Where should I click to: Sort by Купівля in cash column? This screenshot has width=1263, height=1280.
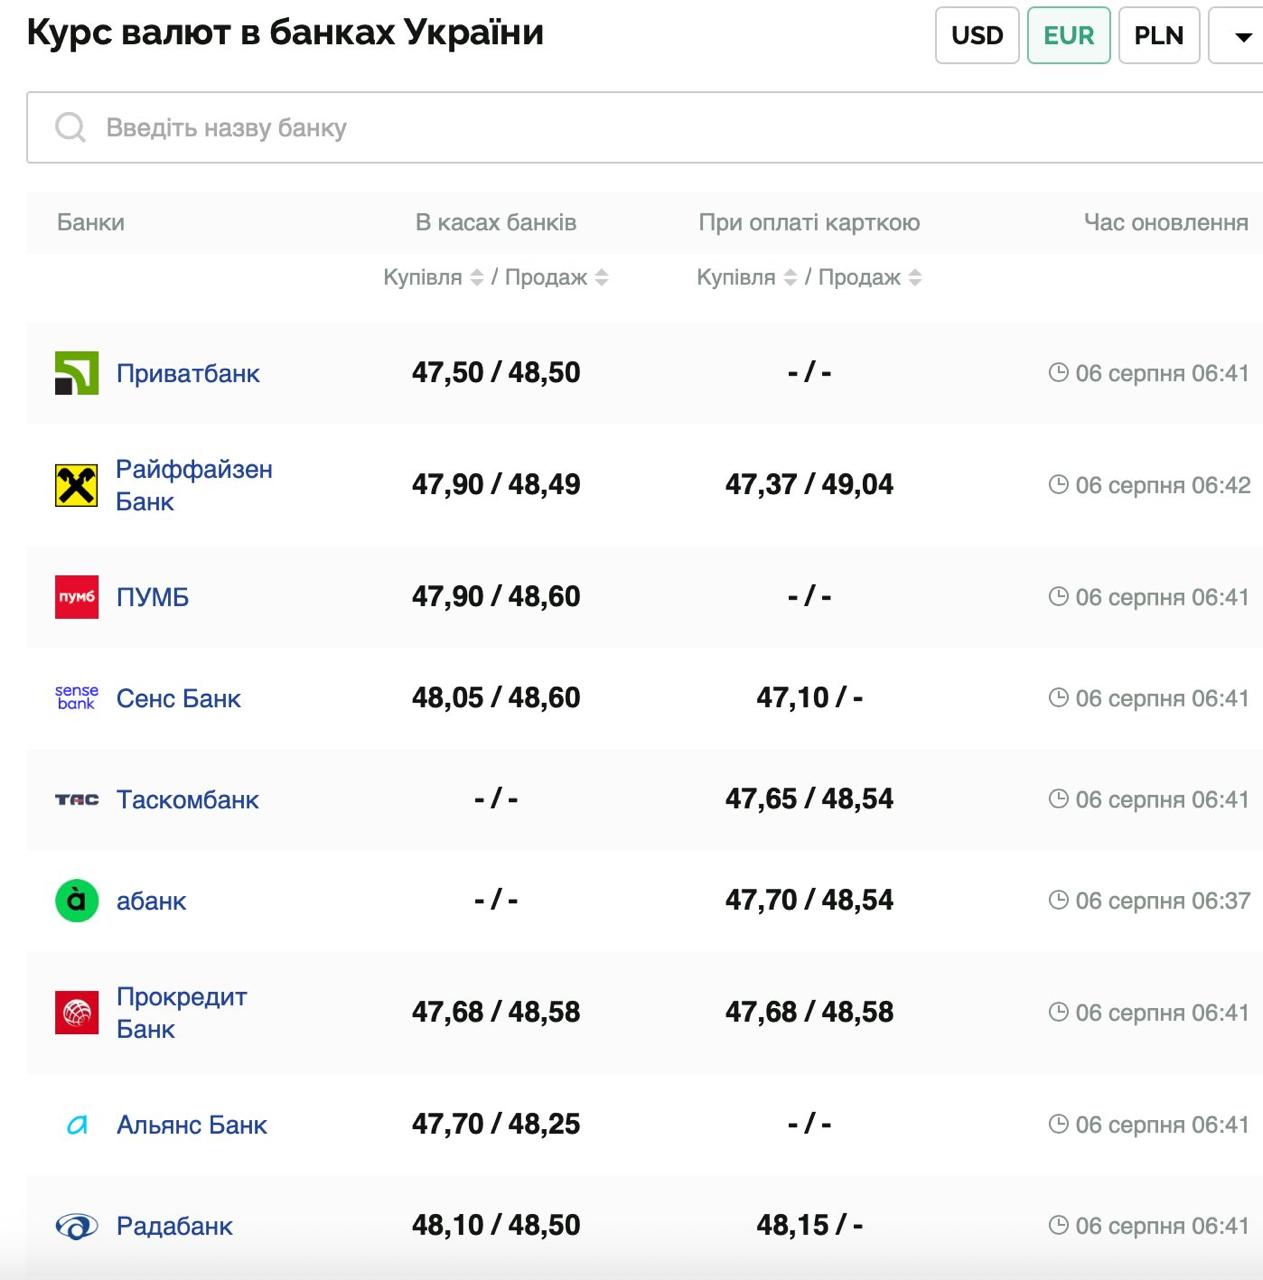pyautogui.click(x=476, y=277)
